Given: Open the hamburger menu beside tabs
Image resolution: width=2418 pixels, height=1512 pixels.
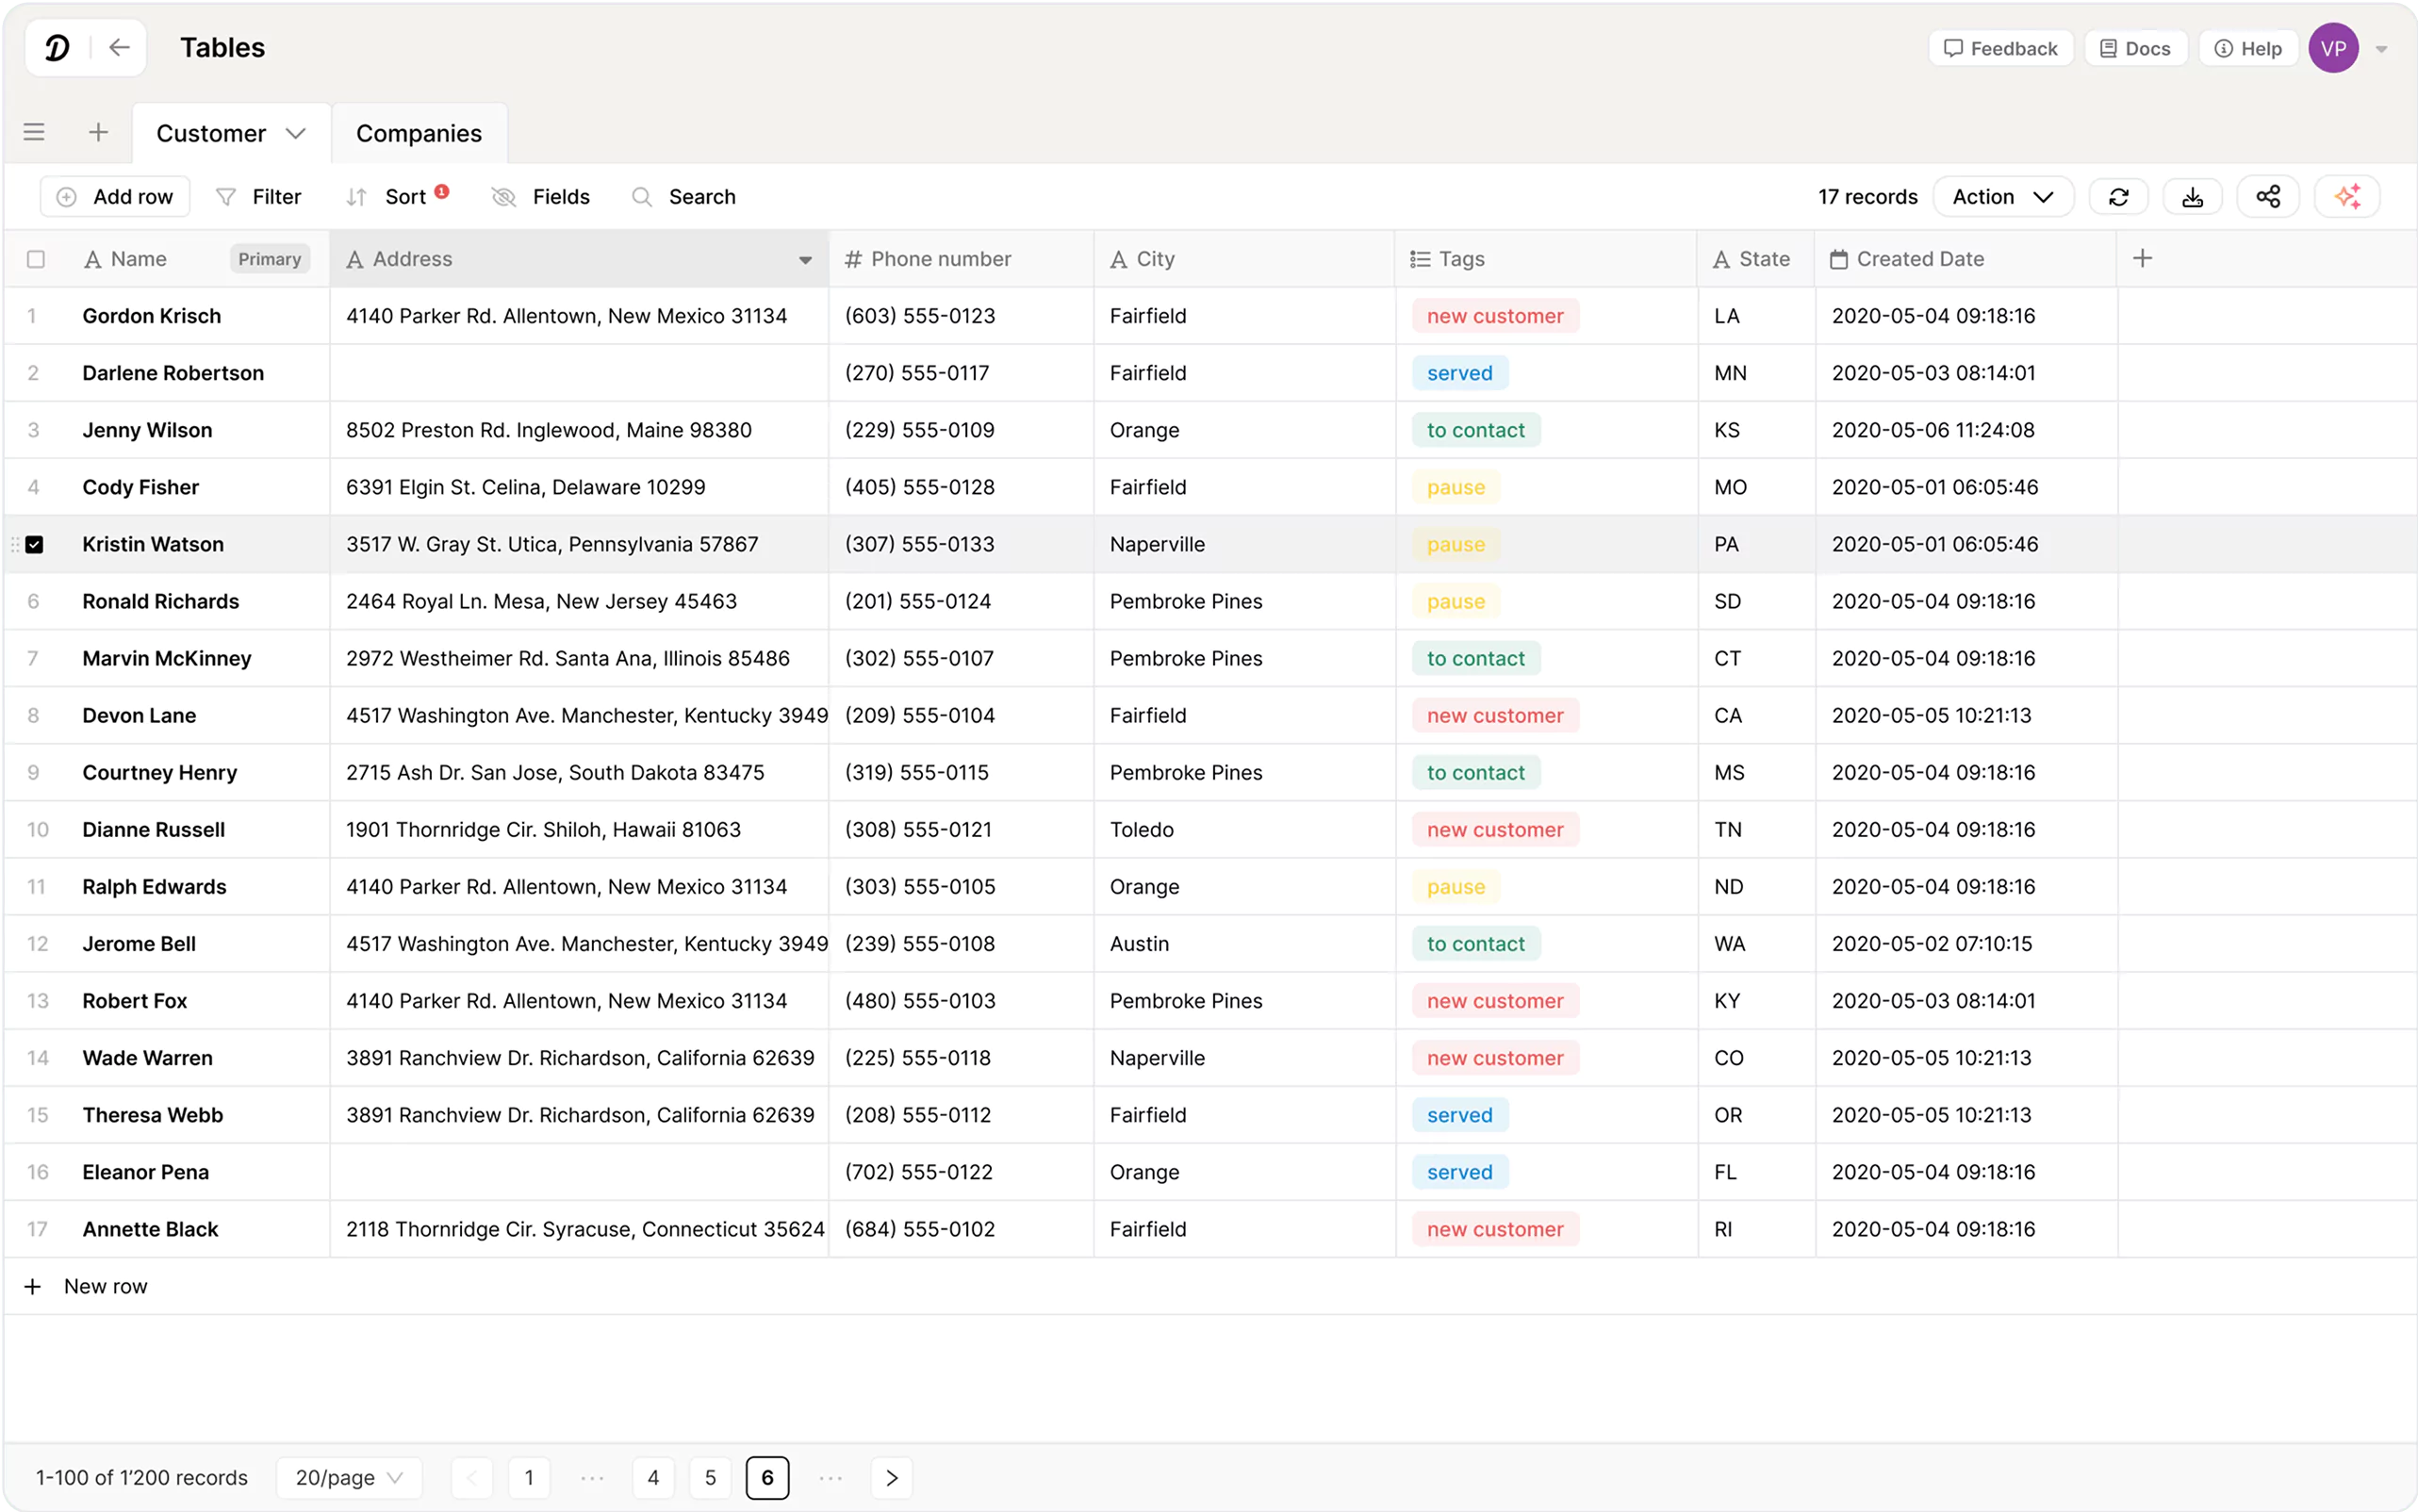Looking at the screenshot, I should 34,132.
